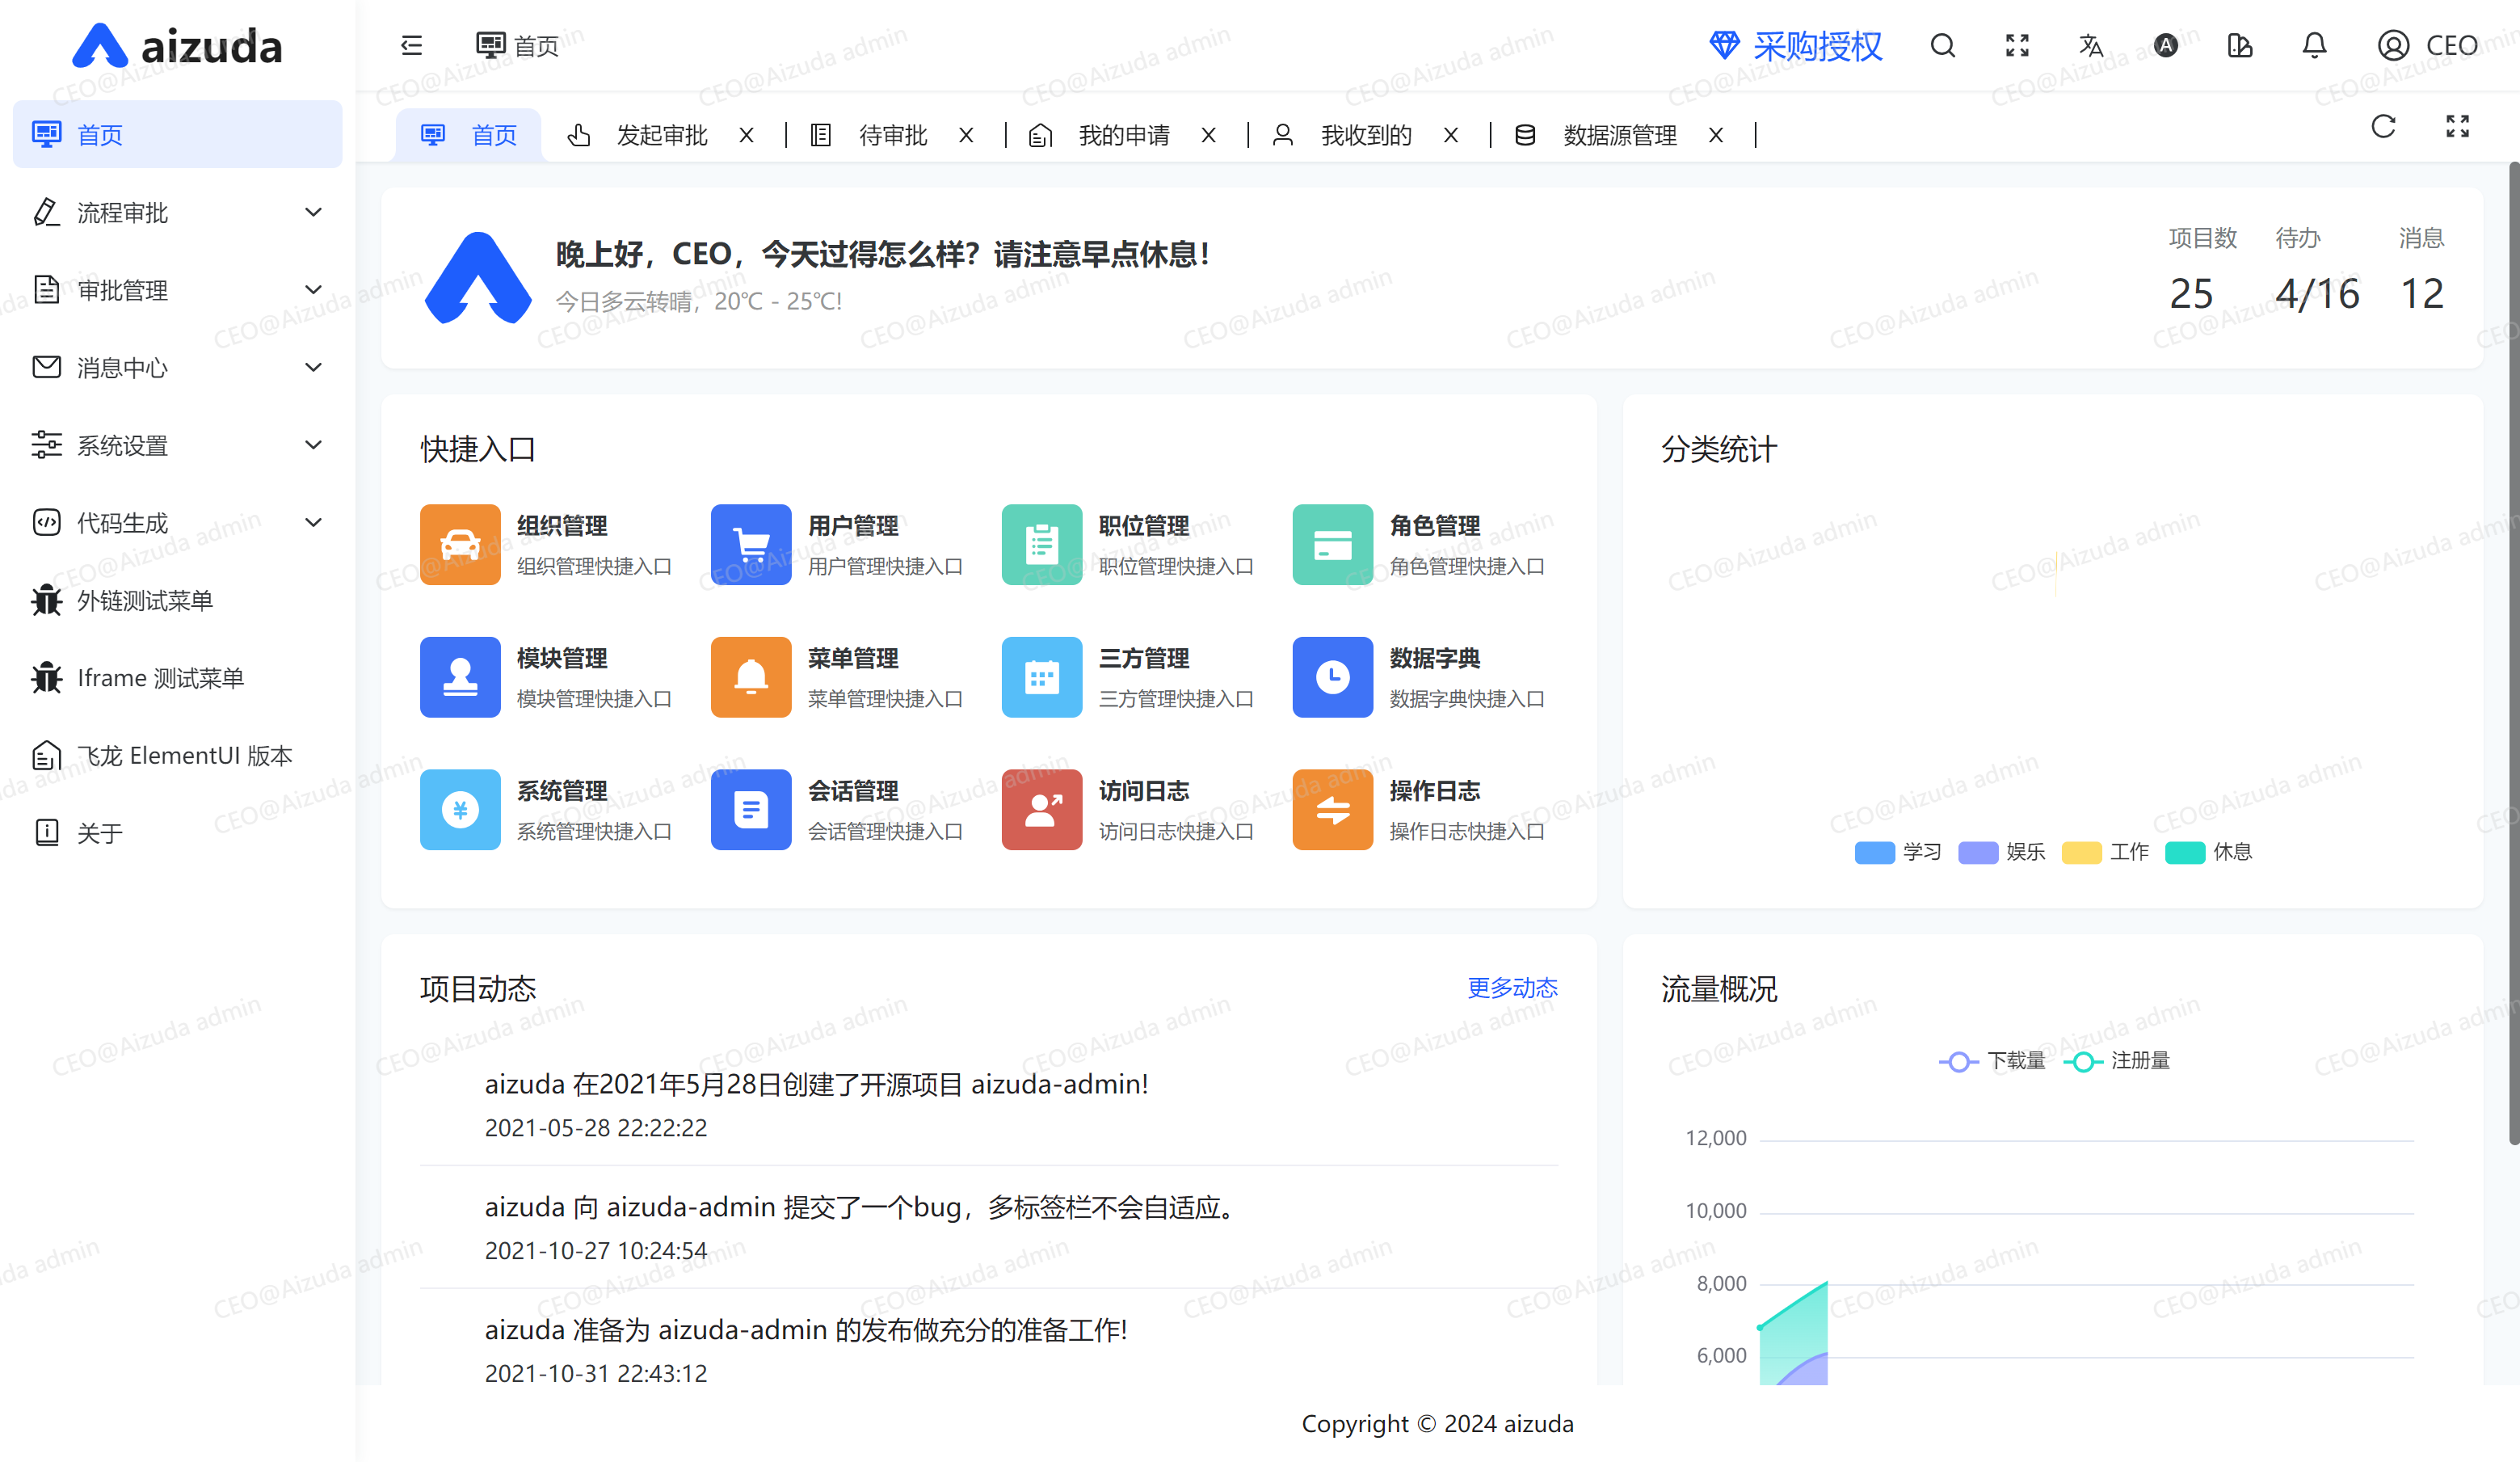The width and height of the screenshot is (2520, 1462).
Task: Toggle the 工作 legend series
Action: (x=2105, y=852)
